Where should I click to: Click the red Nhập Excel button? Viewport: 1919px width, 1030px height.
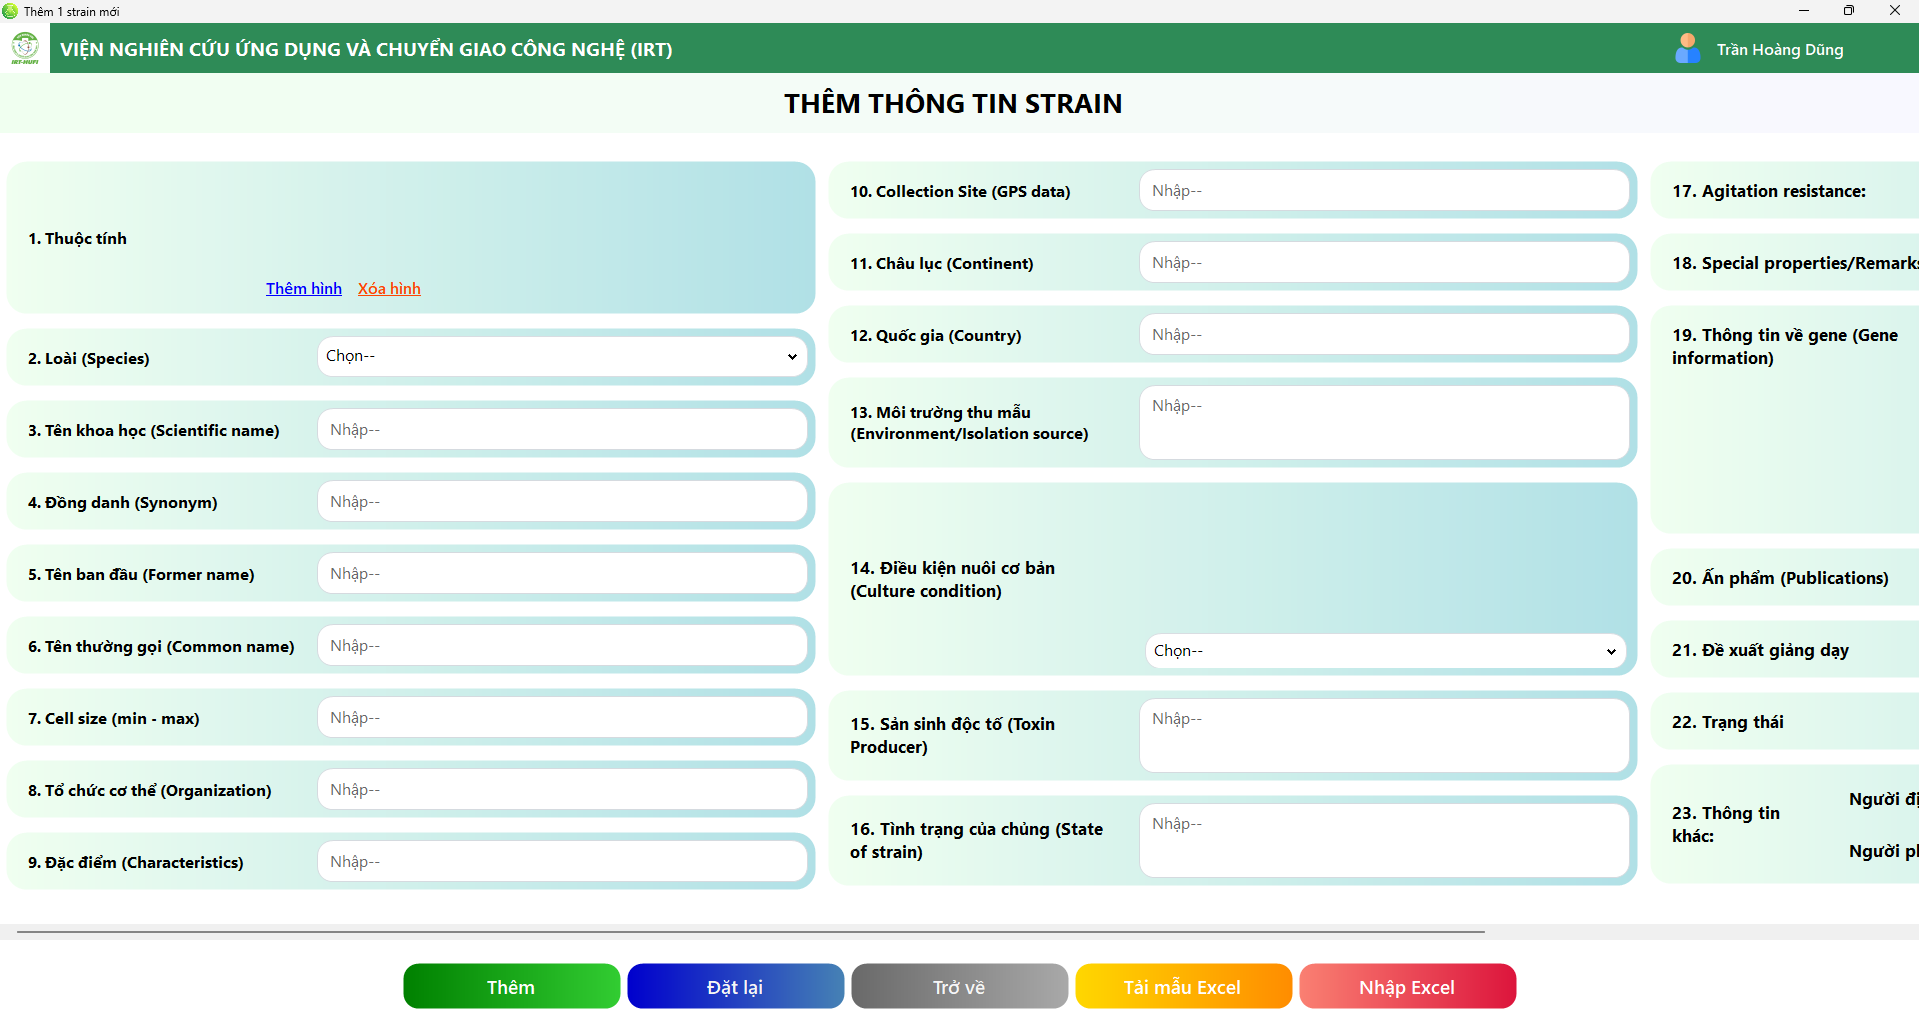pos(1407,987)
